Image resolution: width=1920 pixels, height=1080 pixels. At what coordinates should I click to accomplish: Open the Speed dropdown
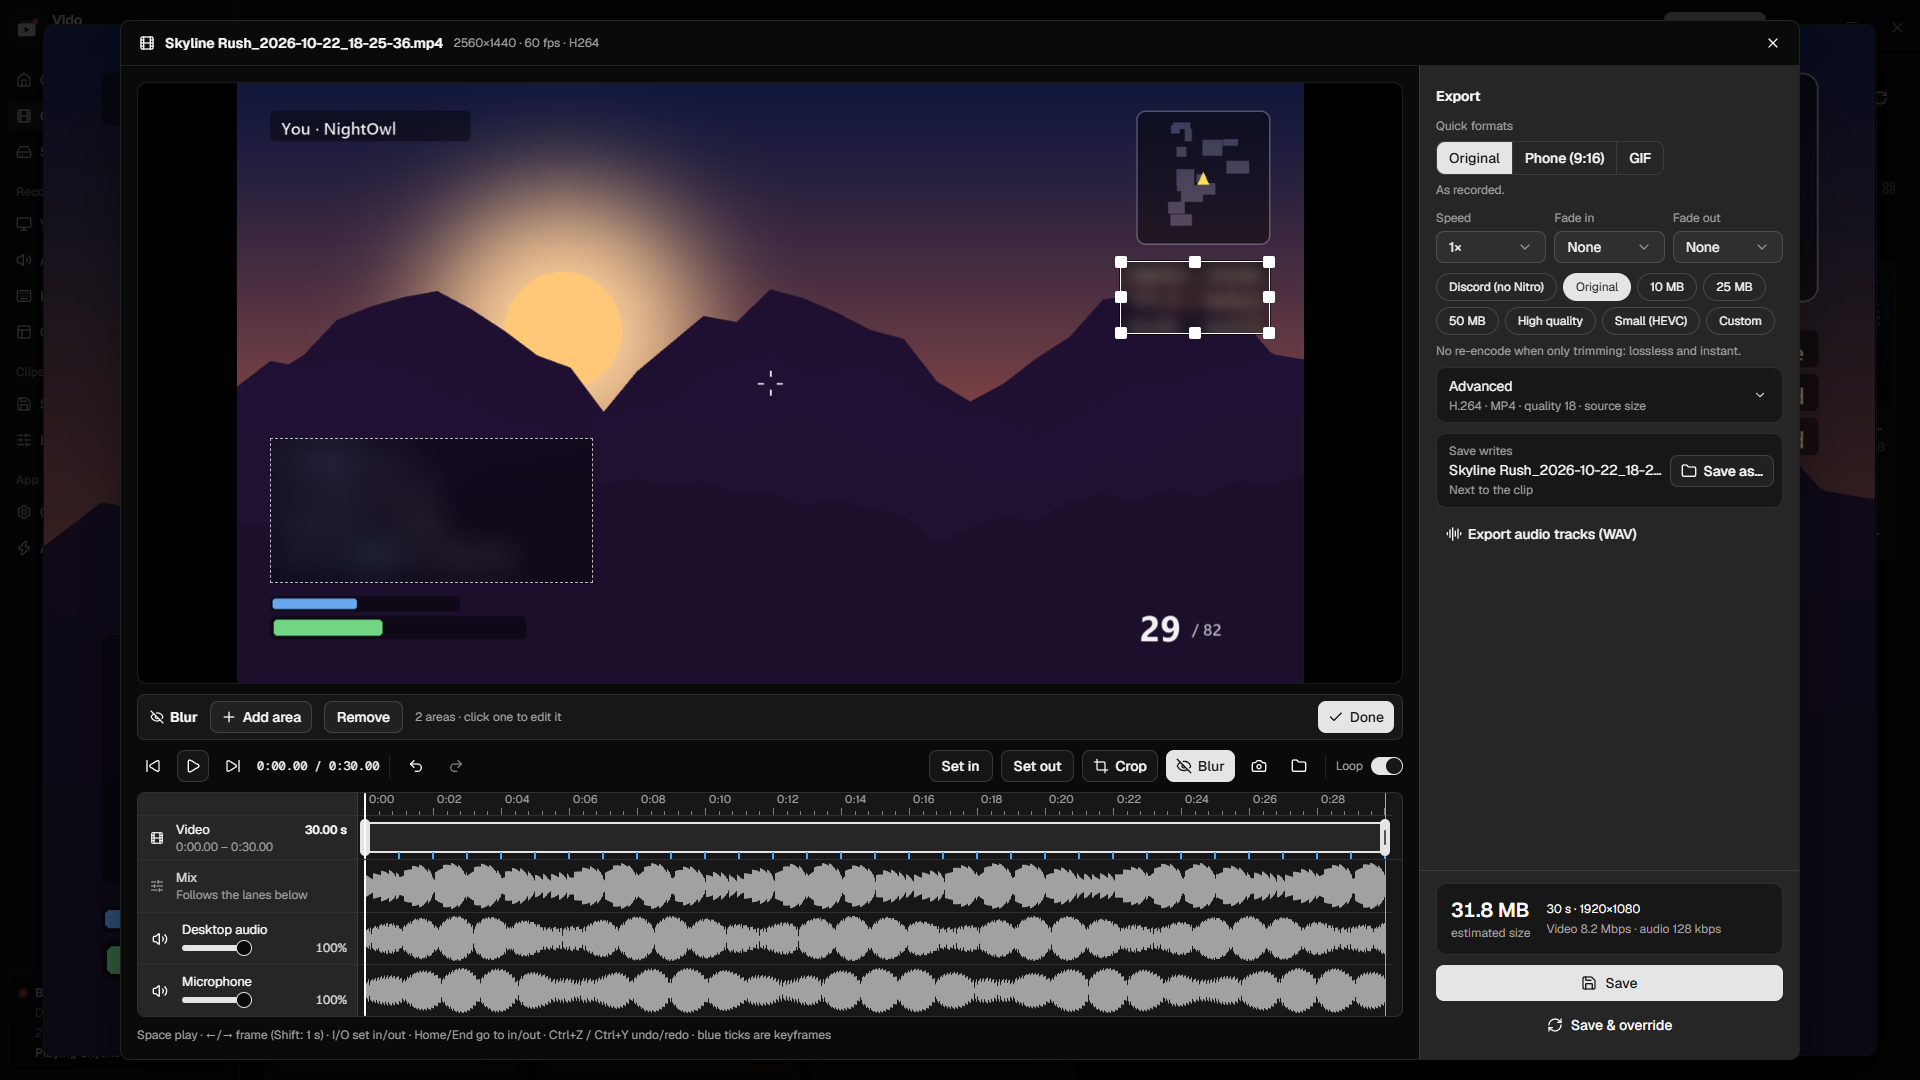tap(1490, 247)
